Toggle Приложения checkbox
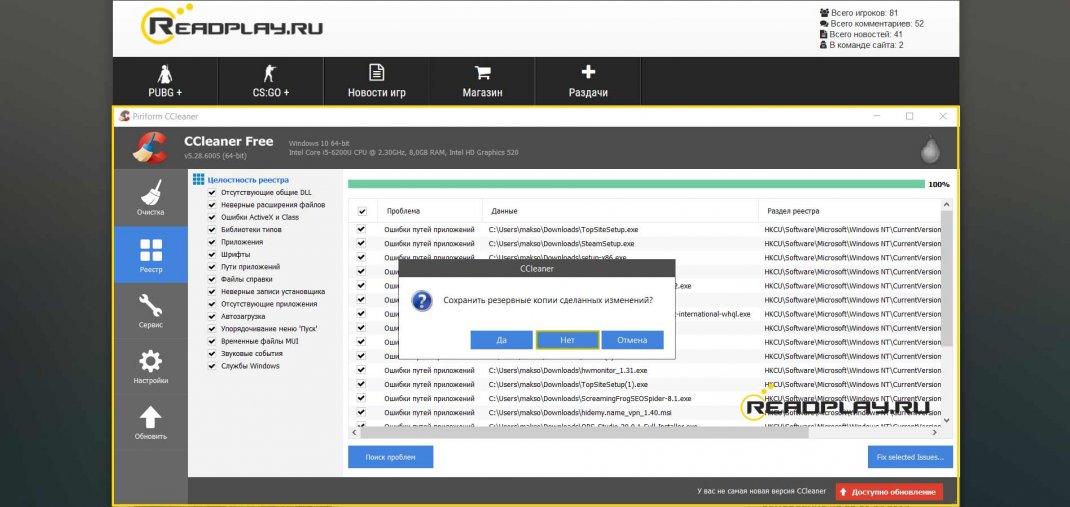 212,242
